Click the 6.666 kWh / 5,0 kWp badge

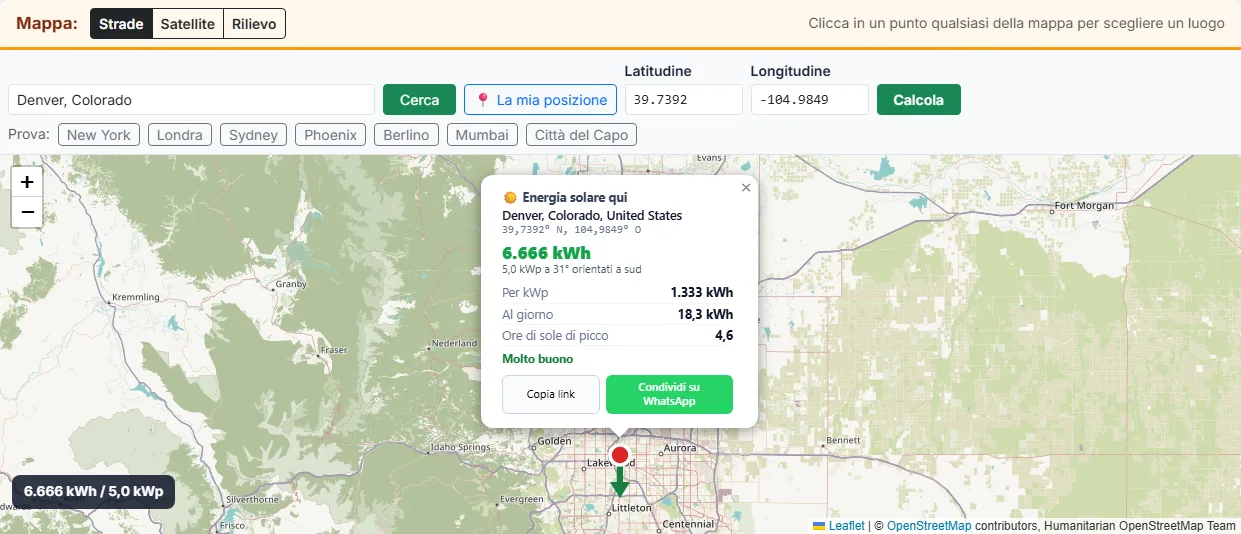click(94, 491)
